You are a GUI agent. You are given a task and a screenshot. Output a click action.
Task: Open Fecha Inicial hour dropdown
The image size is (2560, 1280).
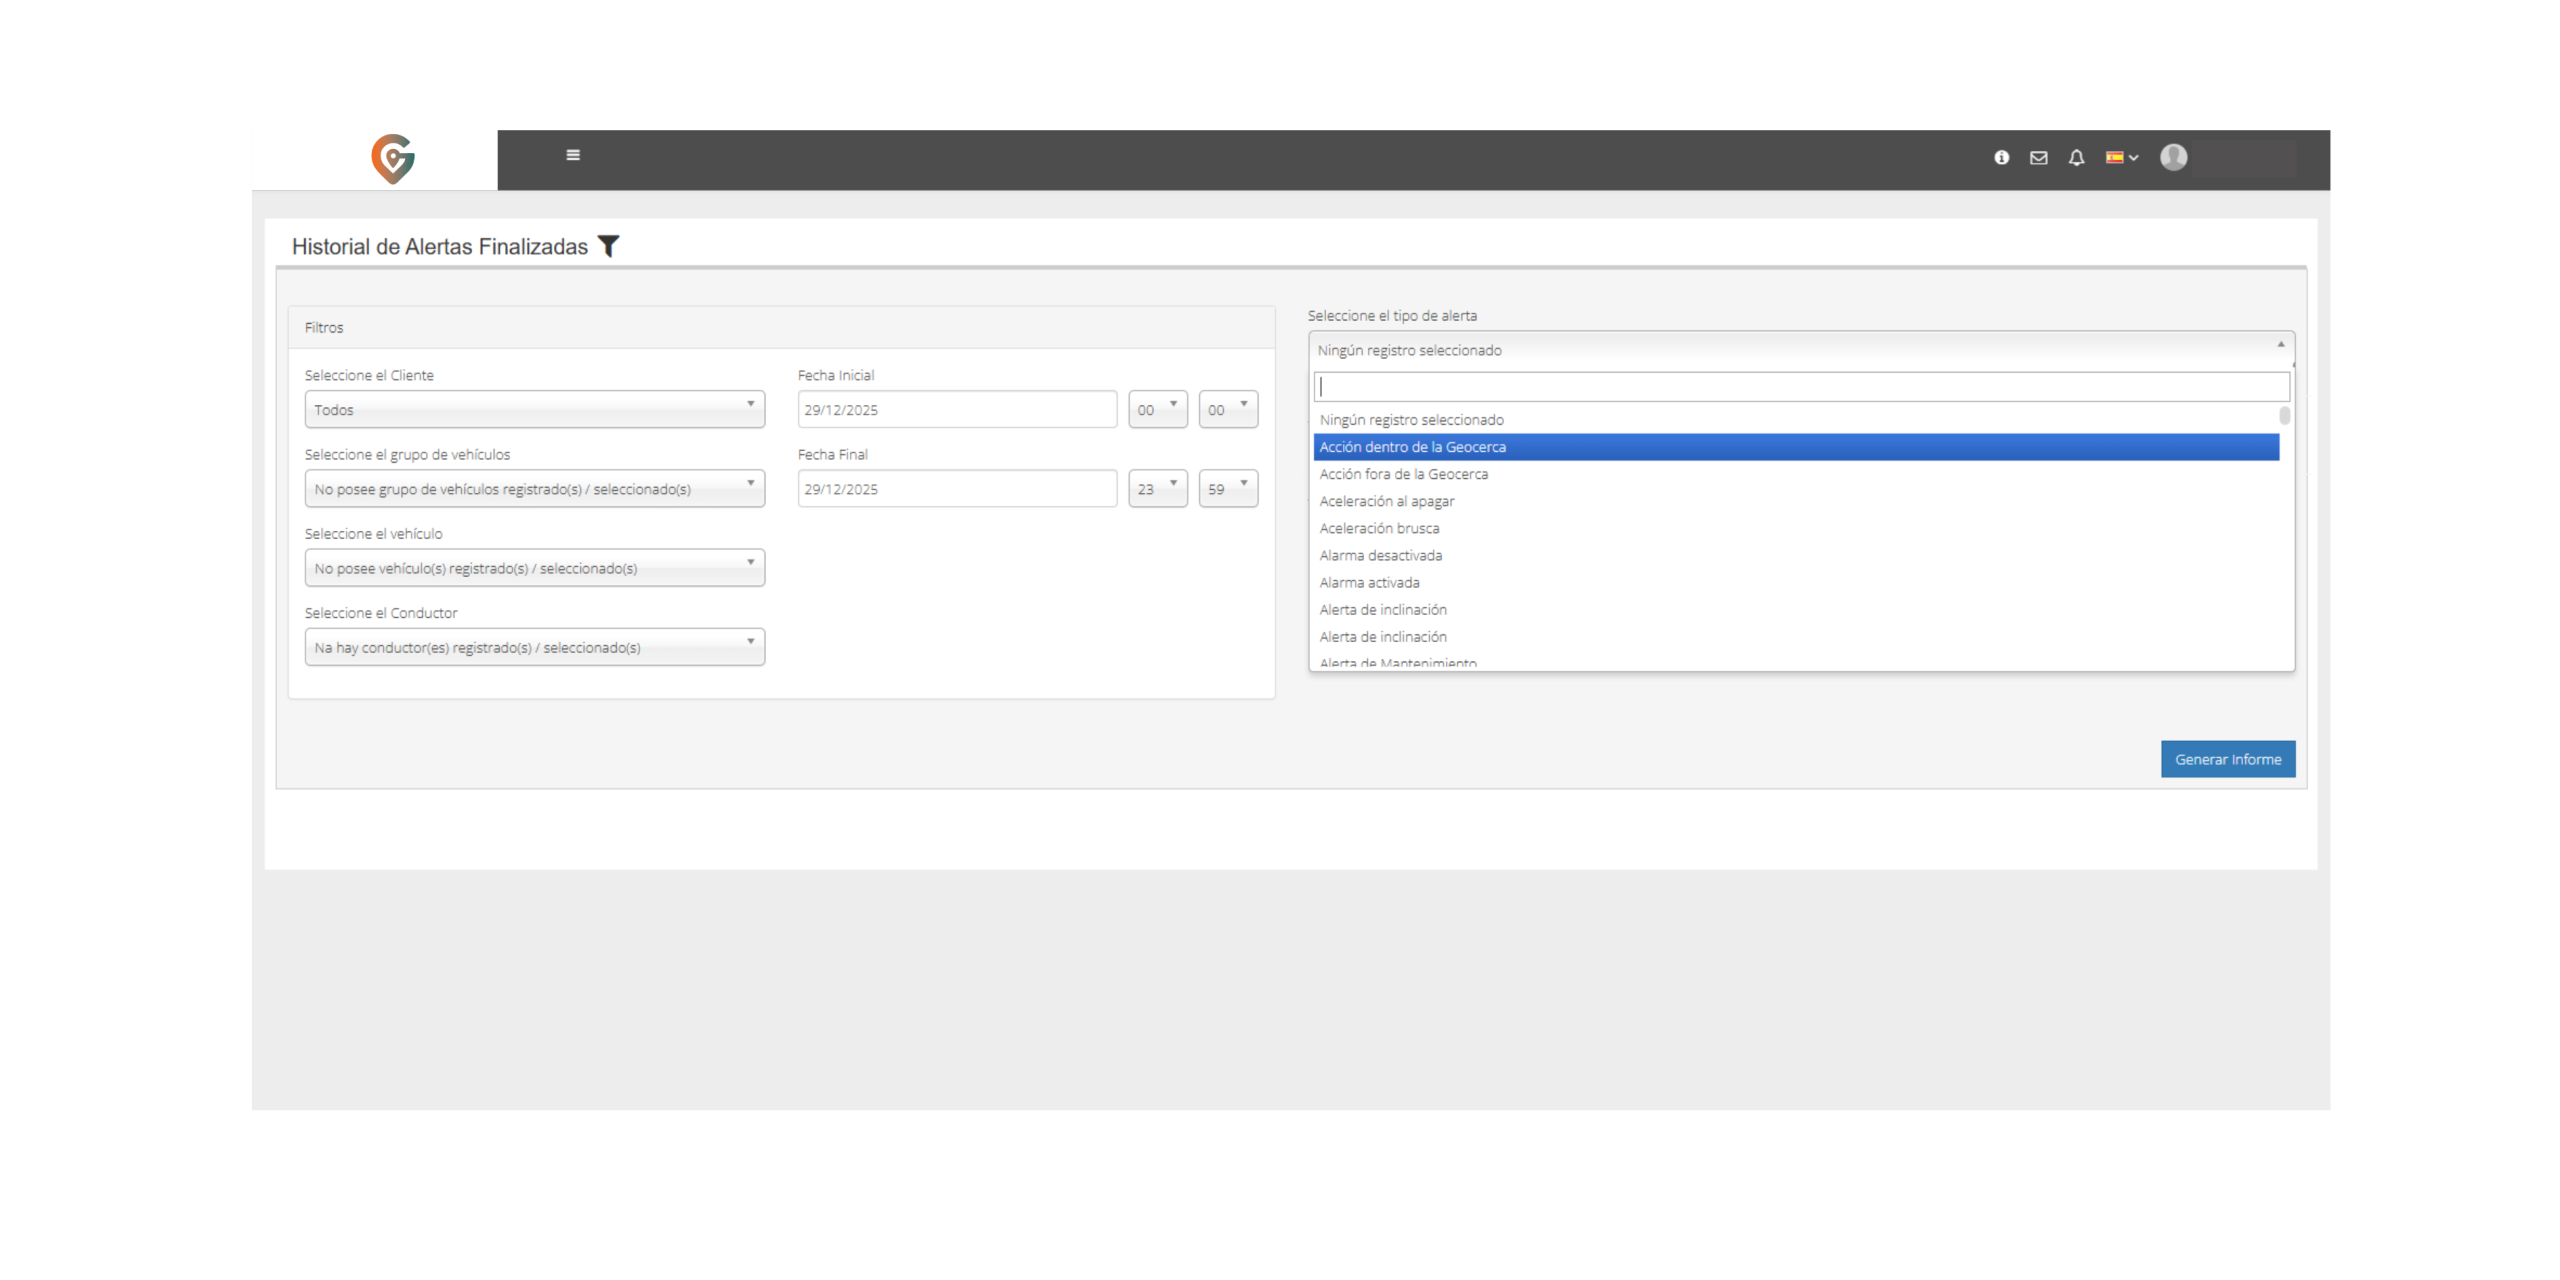[x=1157, y=409]
